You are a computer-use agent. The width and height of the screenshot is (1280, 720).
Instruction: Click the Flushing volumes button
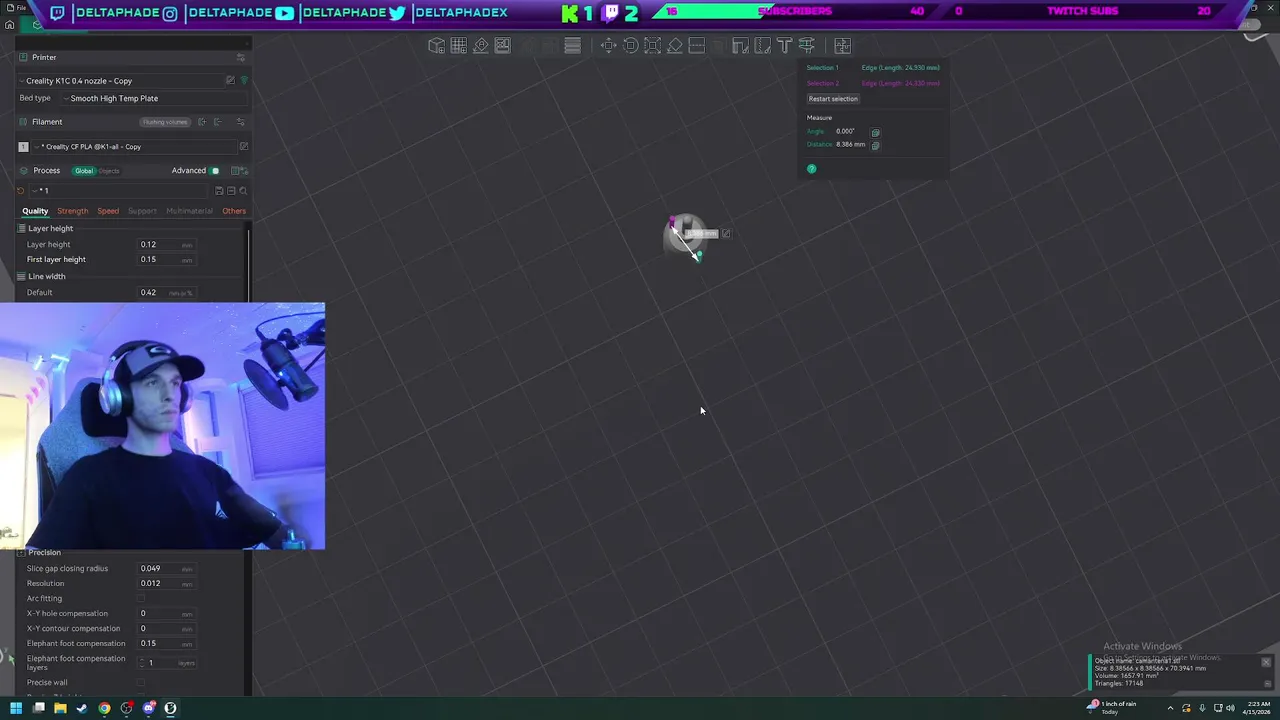(x=165, y=122)
